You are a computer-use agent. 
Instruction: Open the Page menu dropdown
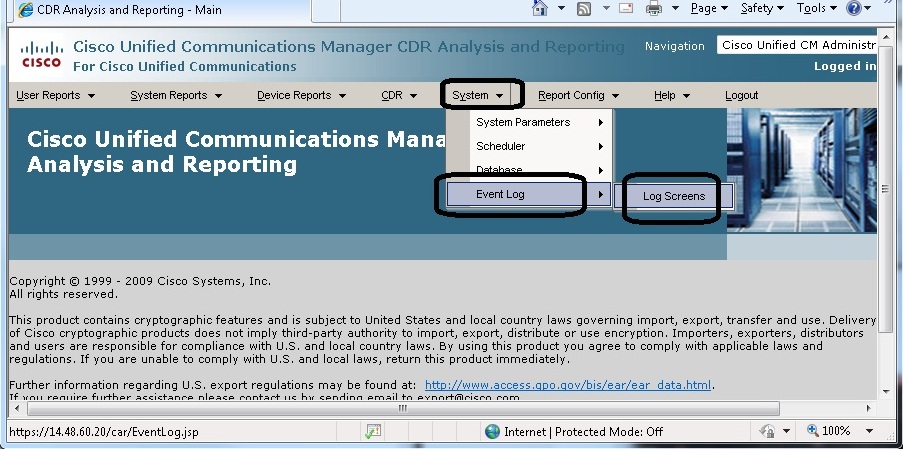pos(709,9)
